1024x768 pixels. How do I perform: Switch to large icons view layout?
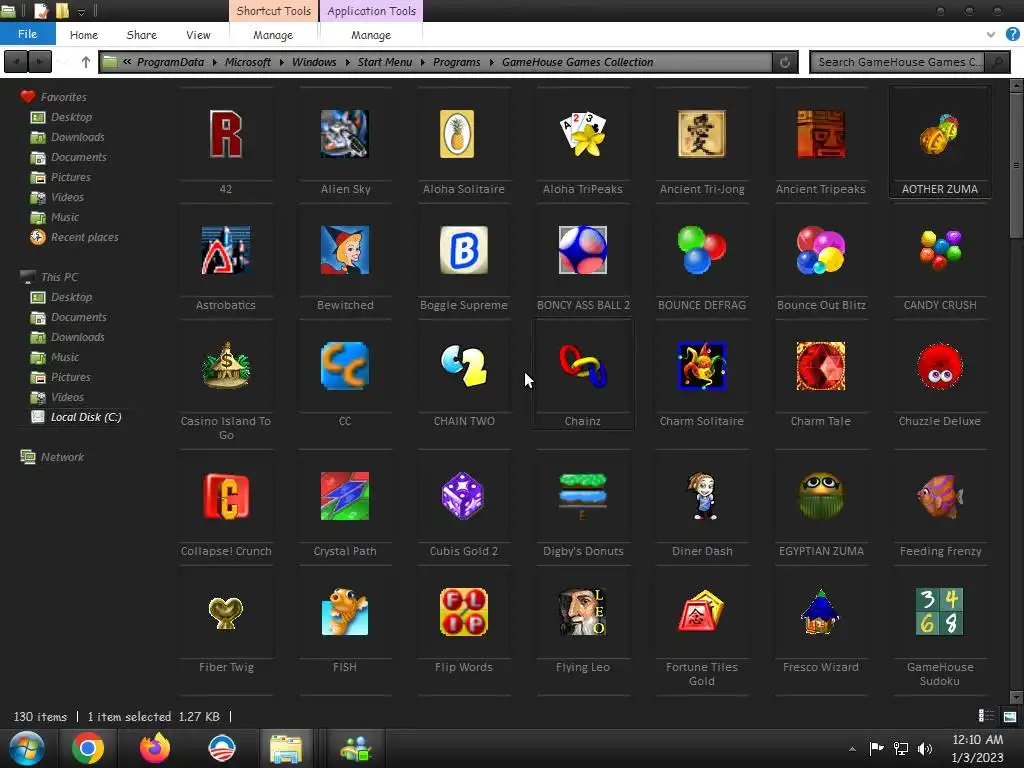coord(1010,716)
